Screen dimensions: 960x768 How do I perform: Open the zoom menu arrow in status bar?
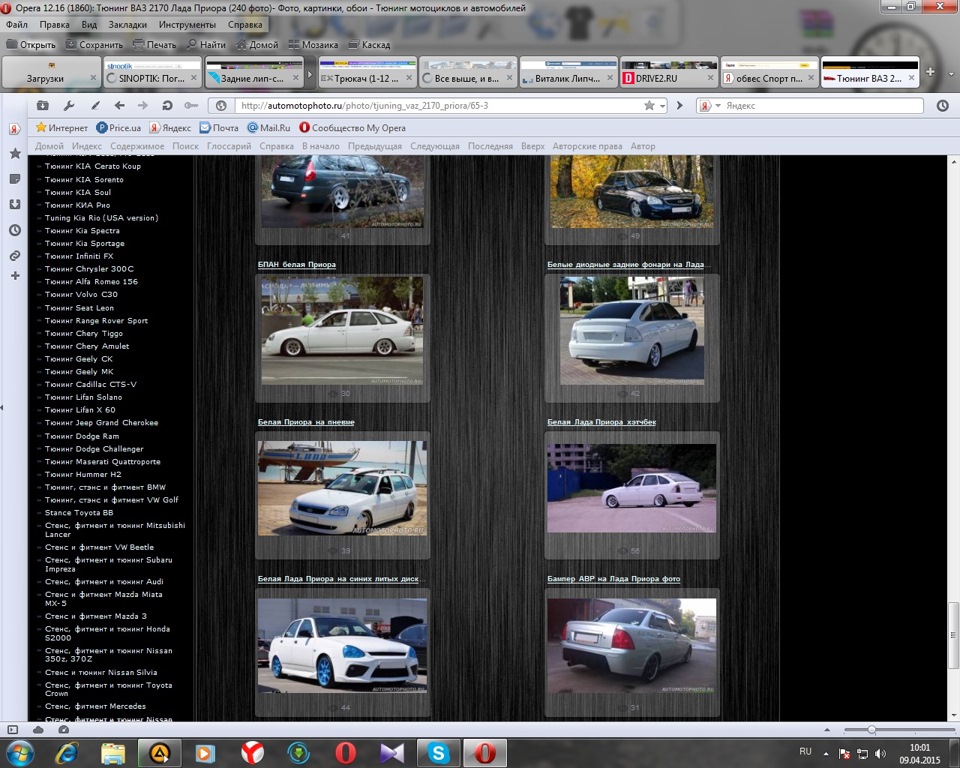tap(827, 729)
